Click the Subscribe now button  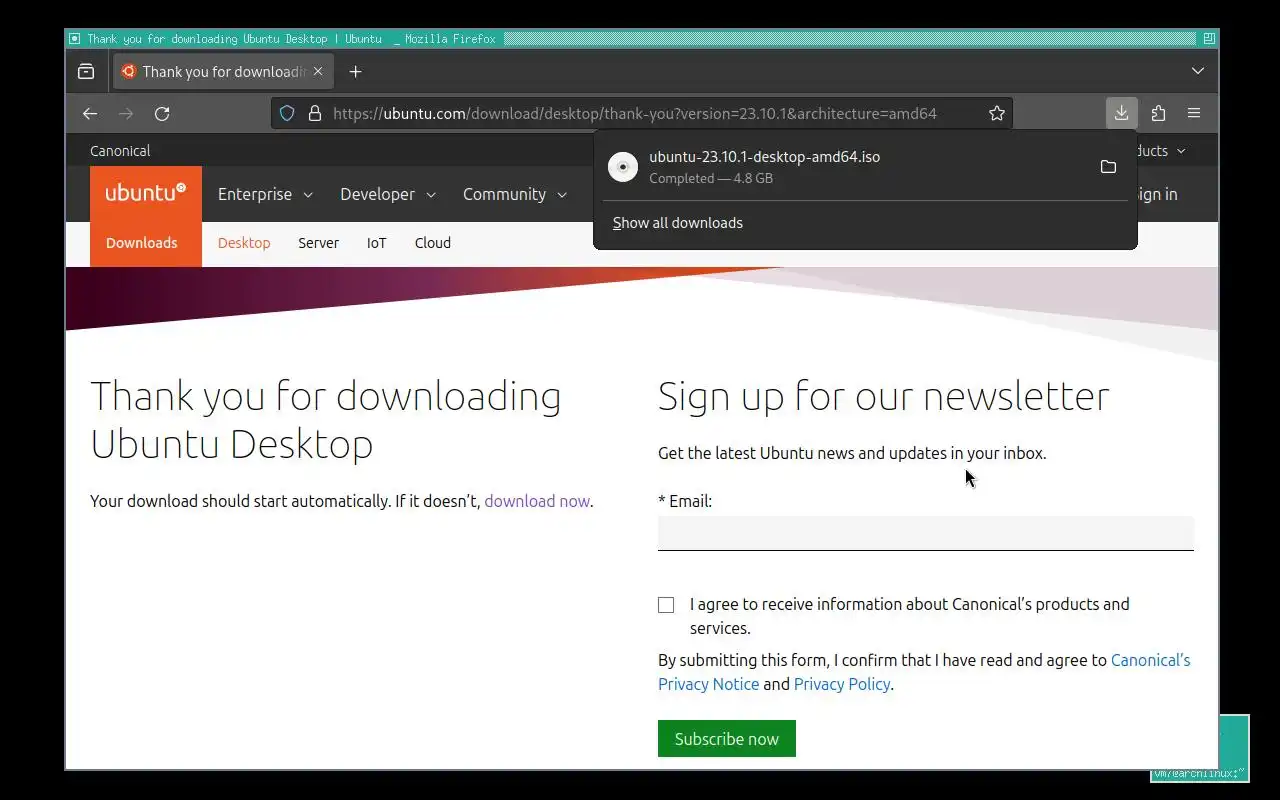tap(727, 739)
